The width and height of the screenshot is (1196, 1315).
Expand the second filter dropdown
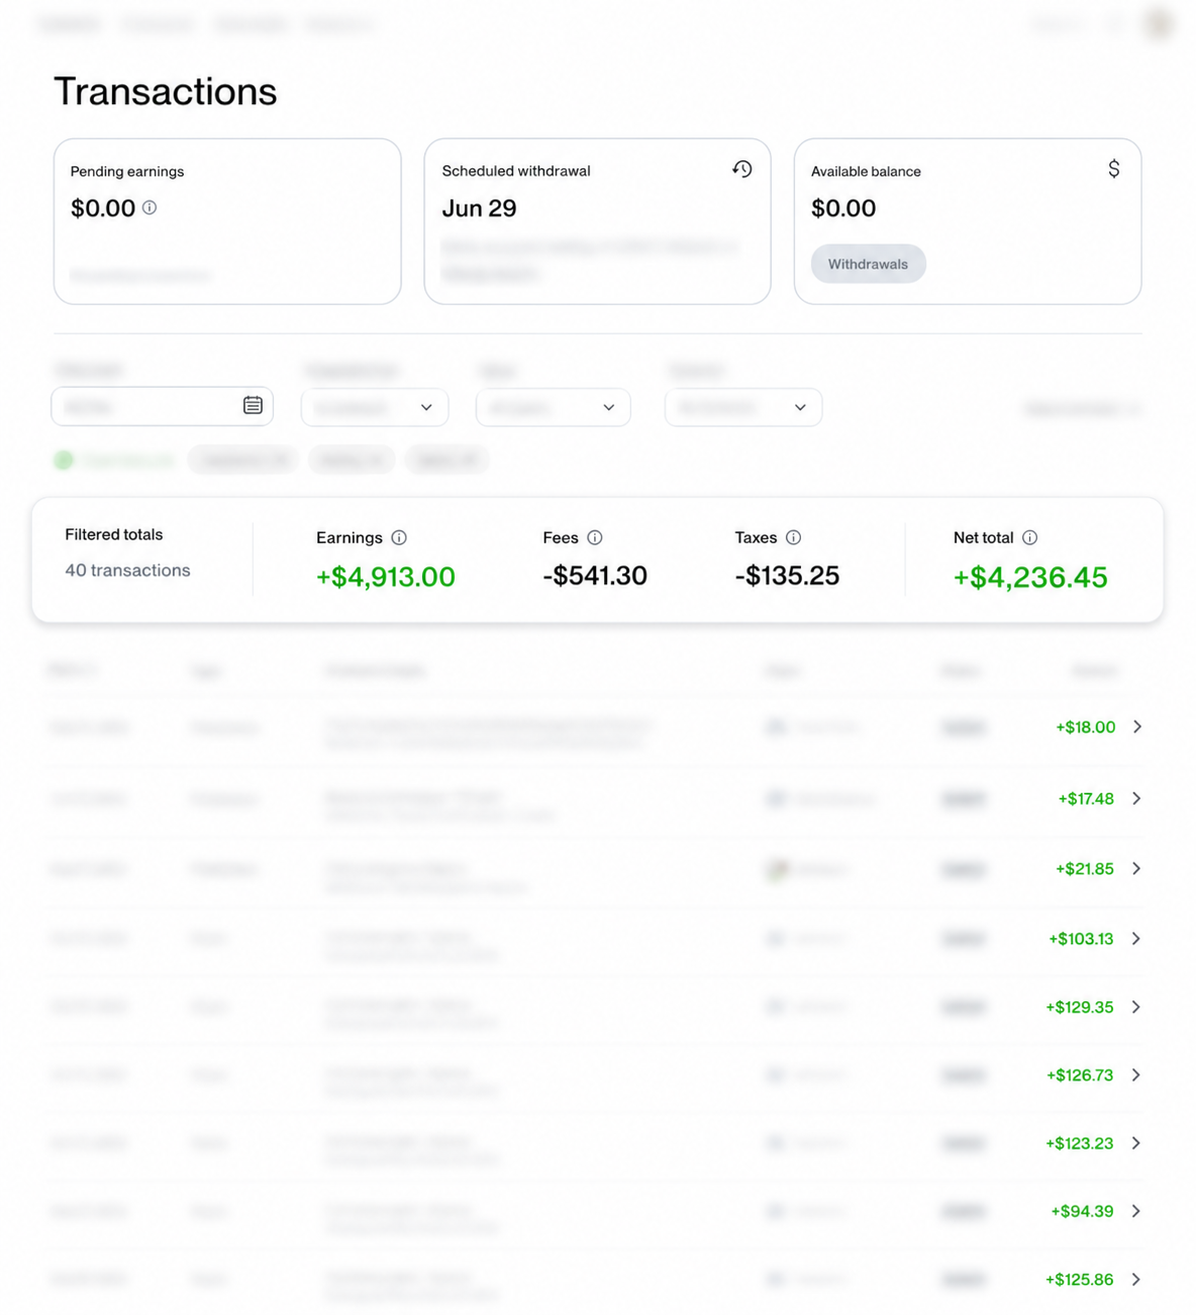click(x=375, y=407)
